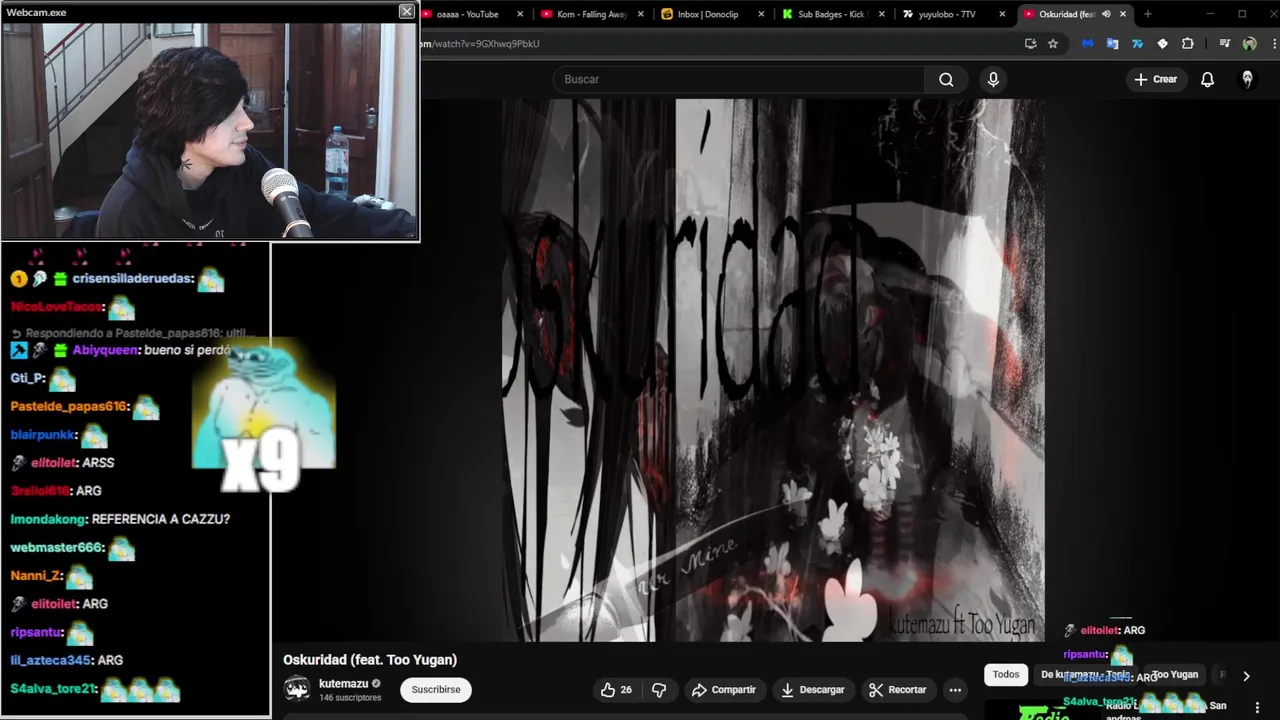Click username Nanni_Z in chat
The width and height of the screenshot is (1280, 720).
(x=36, y=576)
